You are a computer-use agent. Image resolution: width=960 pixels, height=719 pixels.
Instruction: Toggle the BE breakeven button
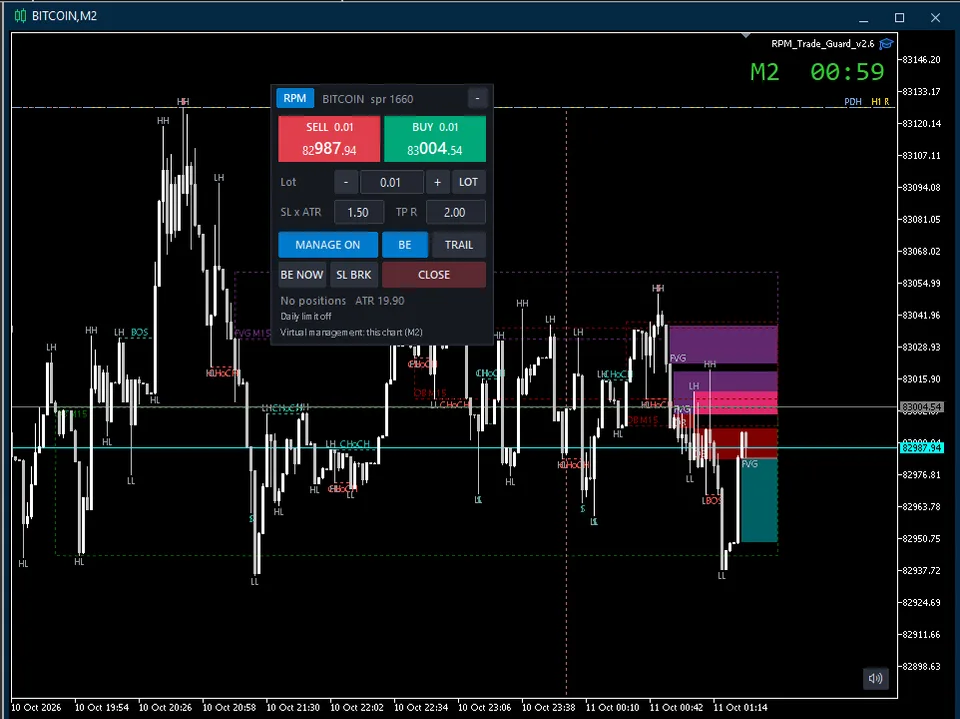click(405, 244)
